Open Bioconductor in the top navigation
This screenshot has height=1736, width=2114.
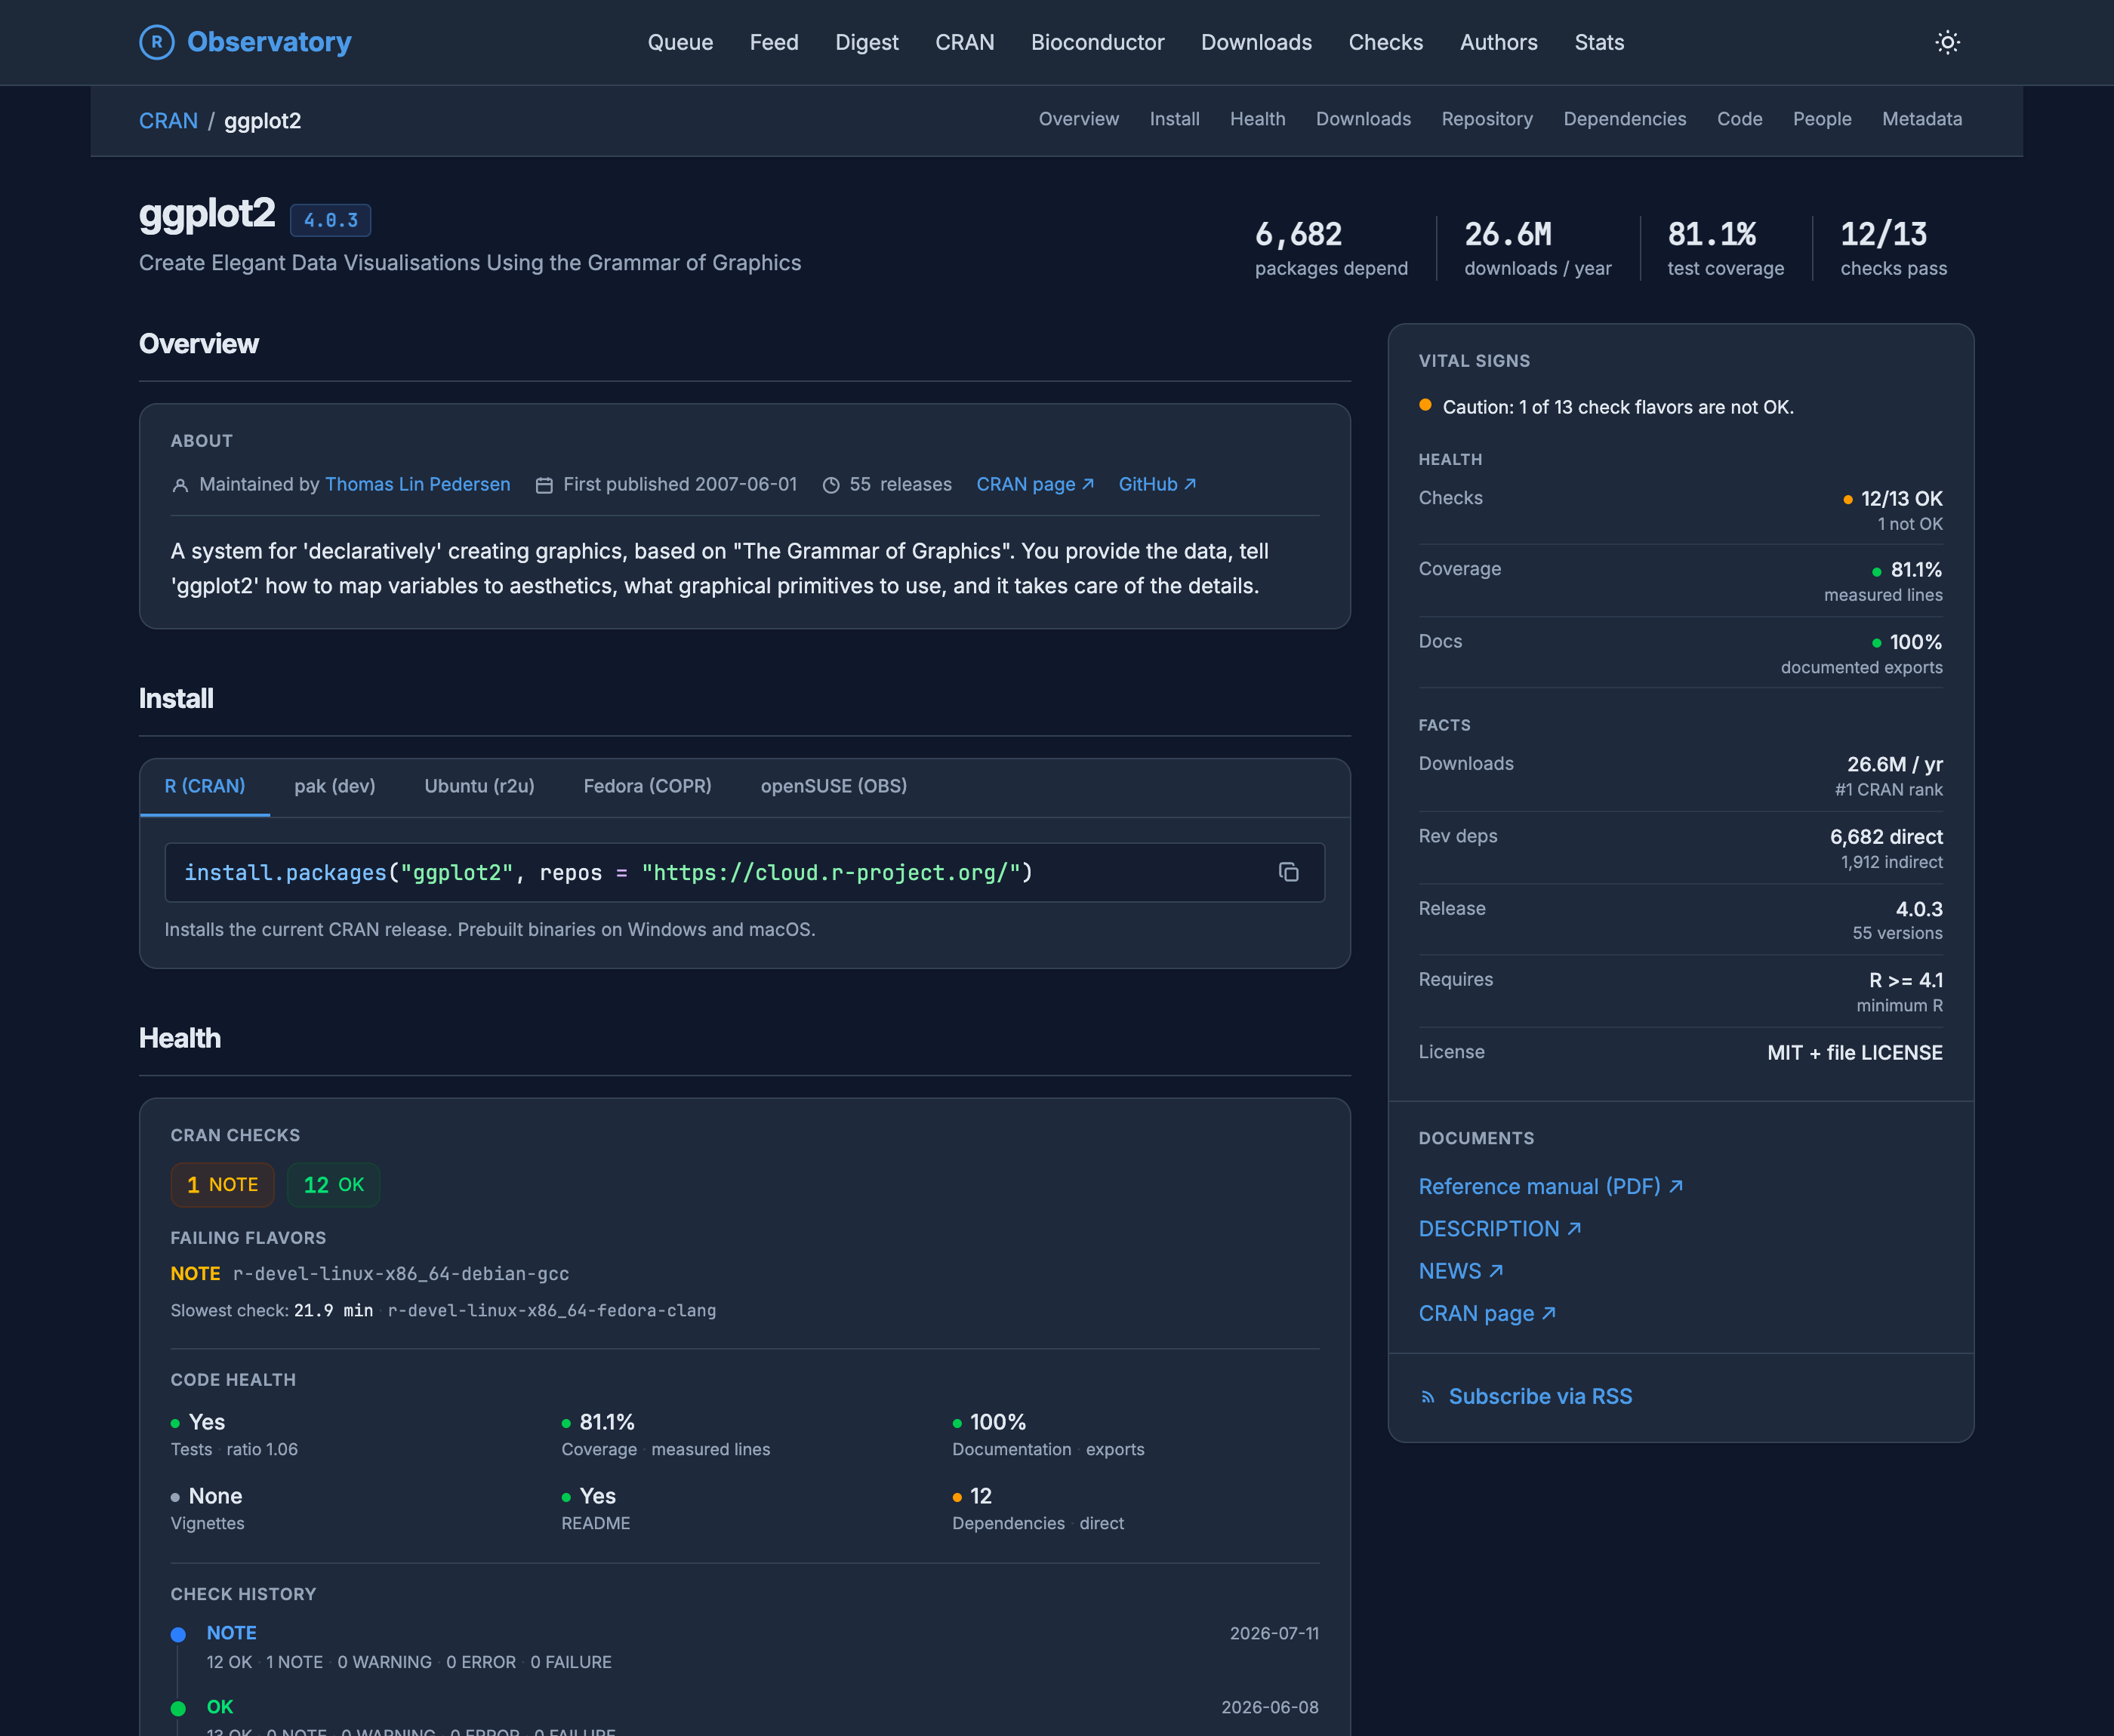click(x=1098, y=42)
